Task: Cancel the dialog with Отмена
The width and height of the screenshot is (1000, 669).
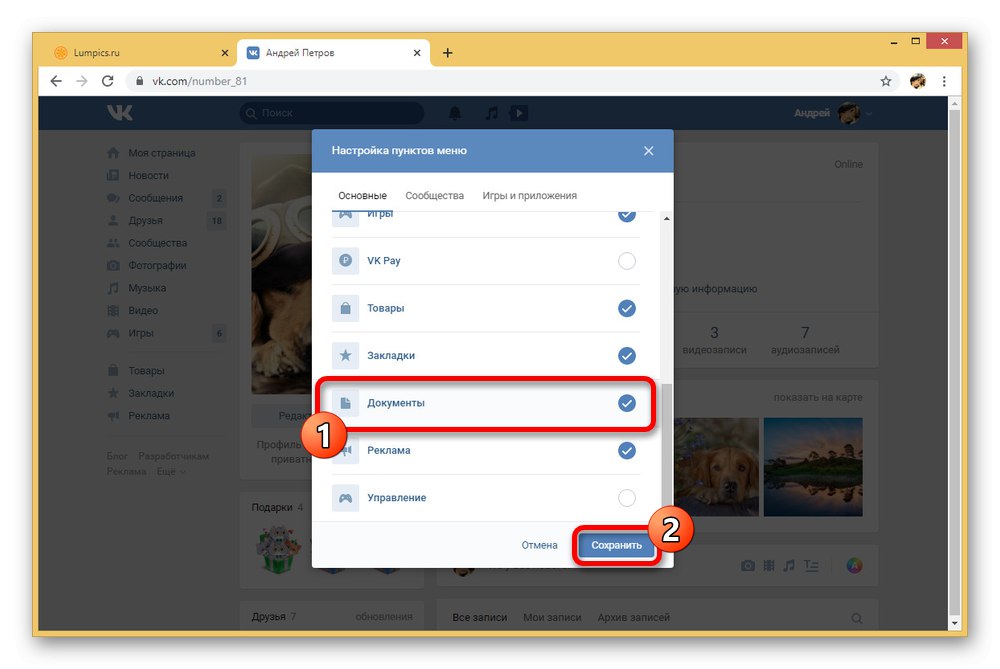Action: coord(540,545)
